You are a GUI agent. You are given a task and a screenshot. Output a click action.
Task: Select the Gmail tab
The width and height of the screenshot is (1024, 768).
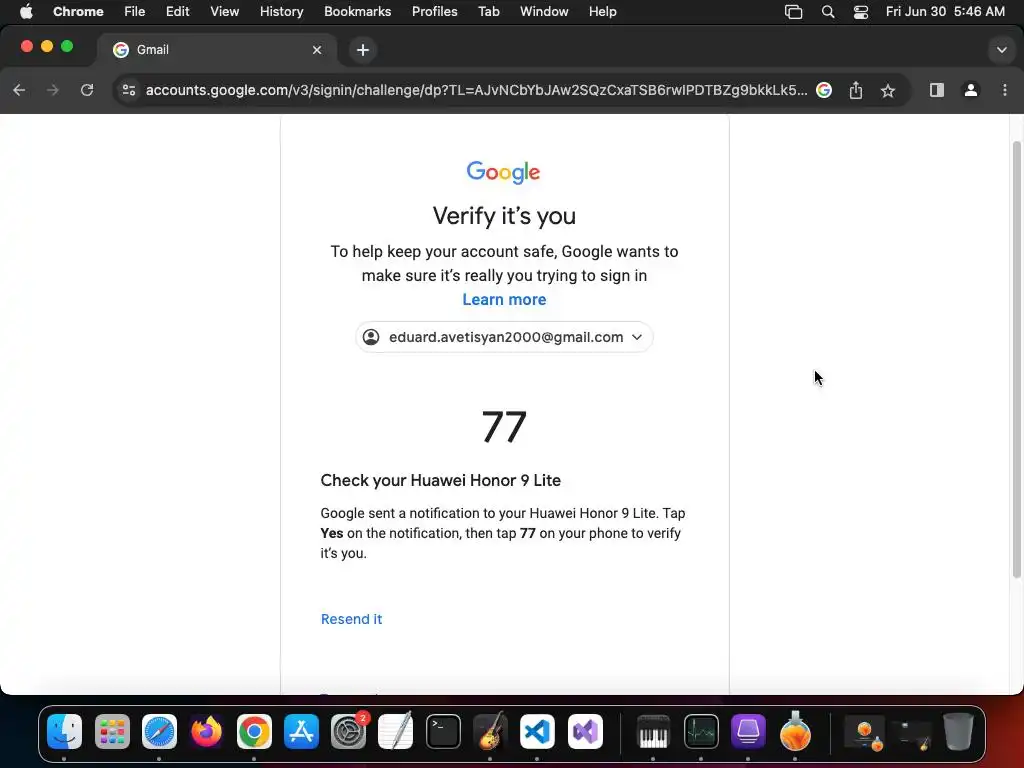point(217,50)
